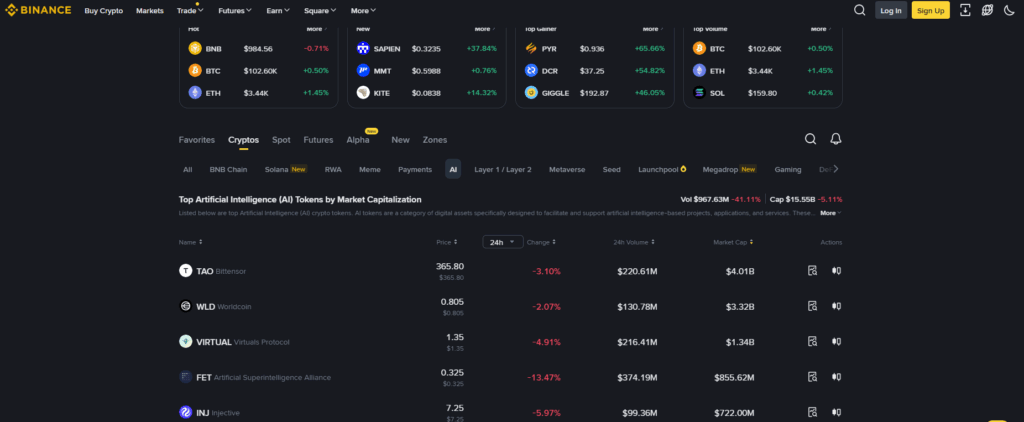Click the language globe icon
The height and width of the screenshot is (422, 1024).
[987, 10]
